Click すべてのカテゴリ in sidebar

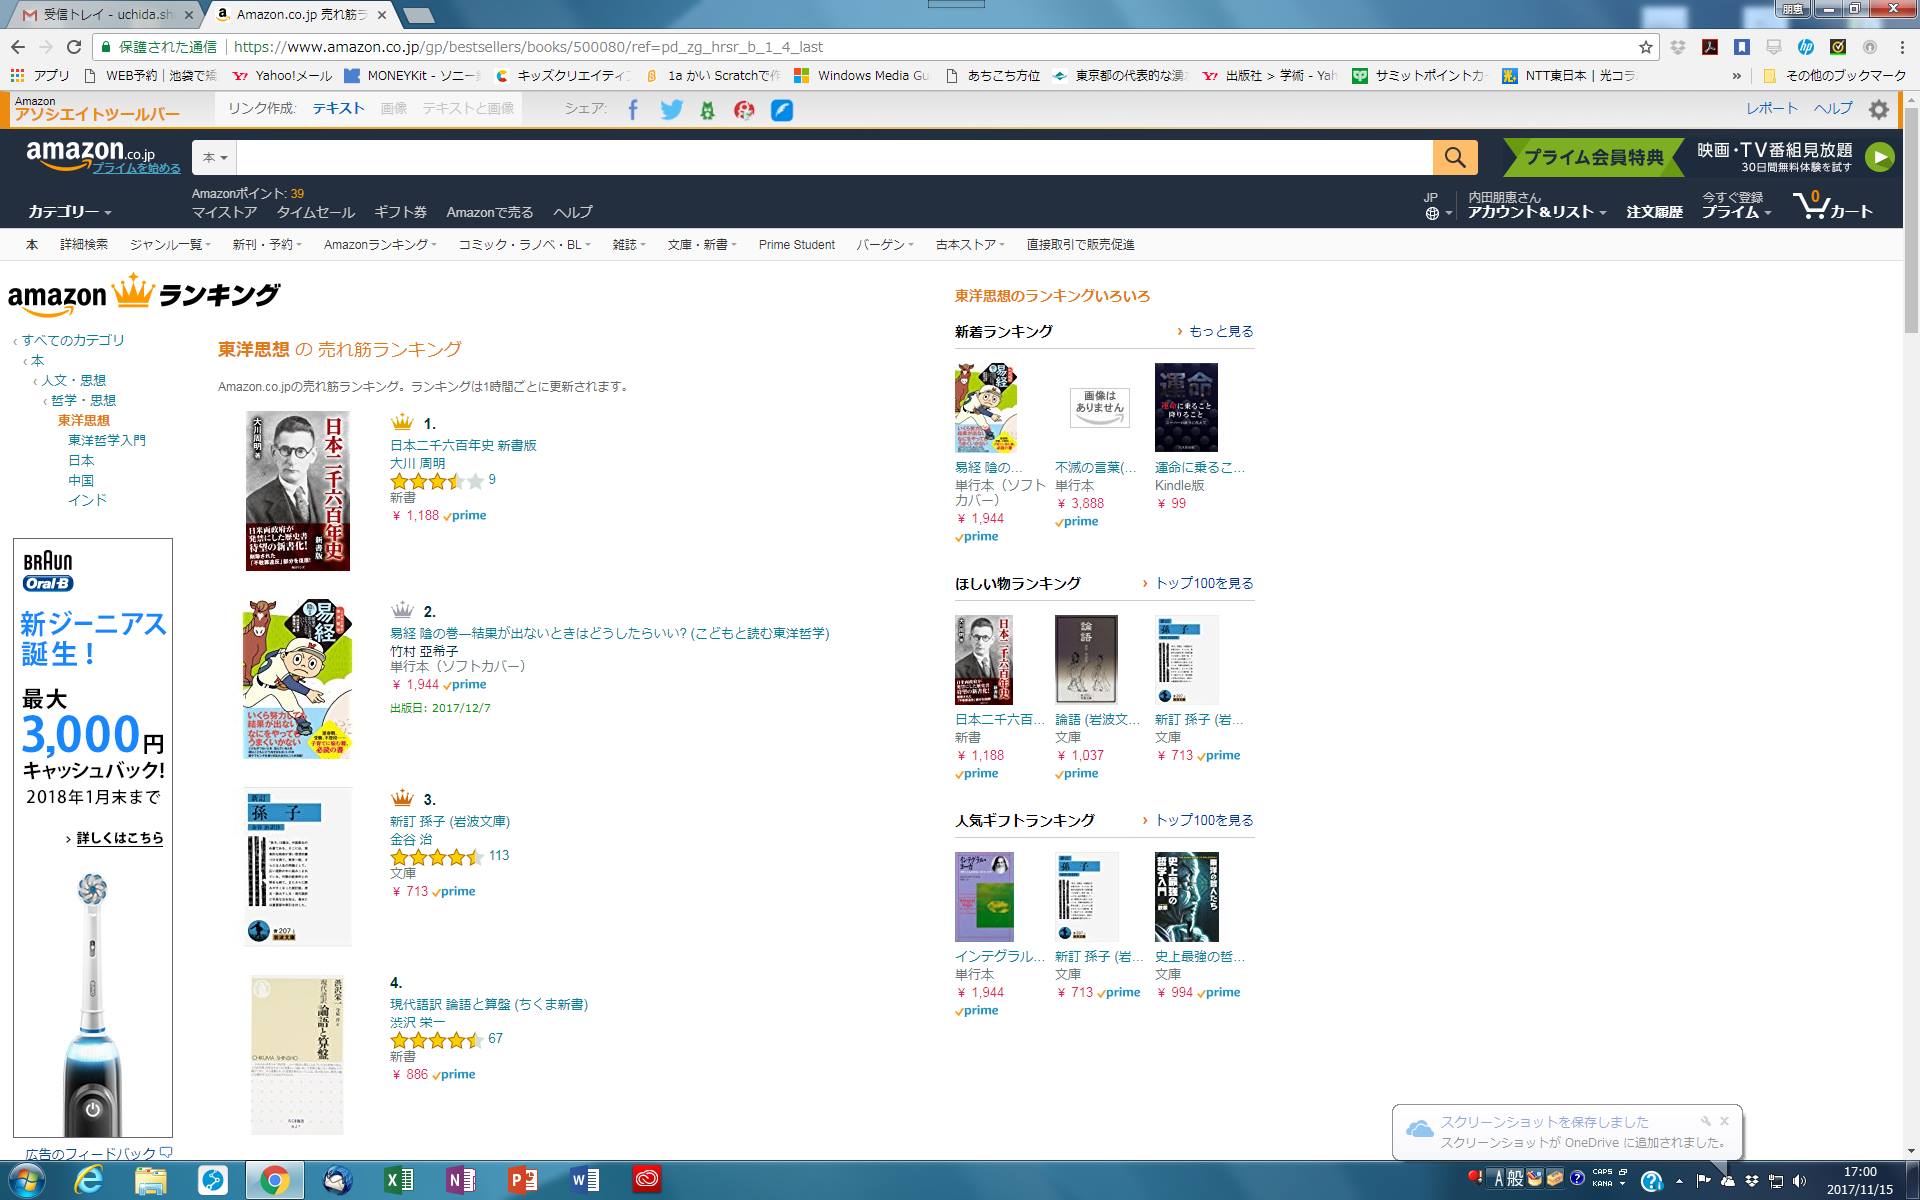pos(73,340)
